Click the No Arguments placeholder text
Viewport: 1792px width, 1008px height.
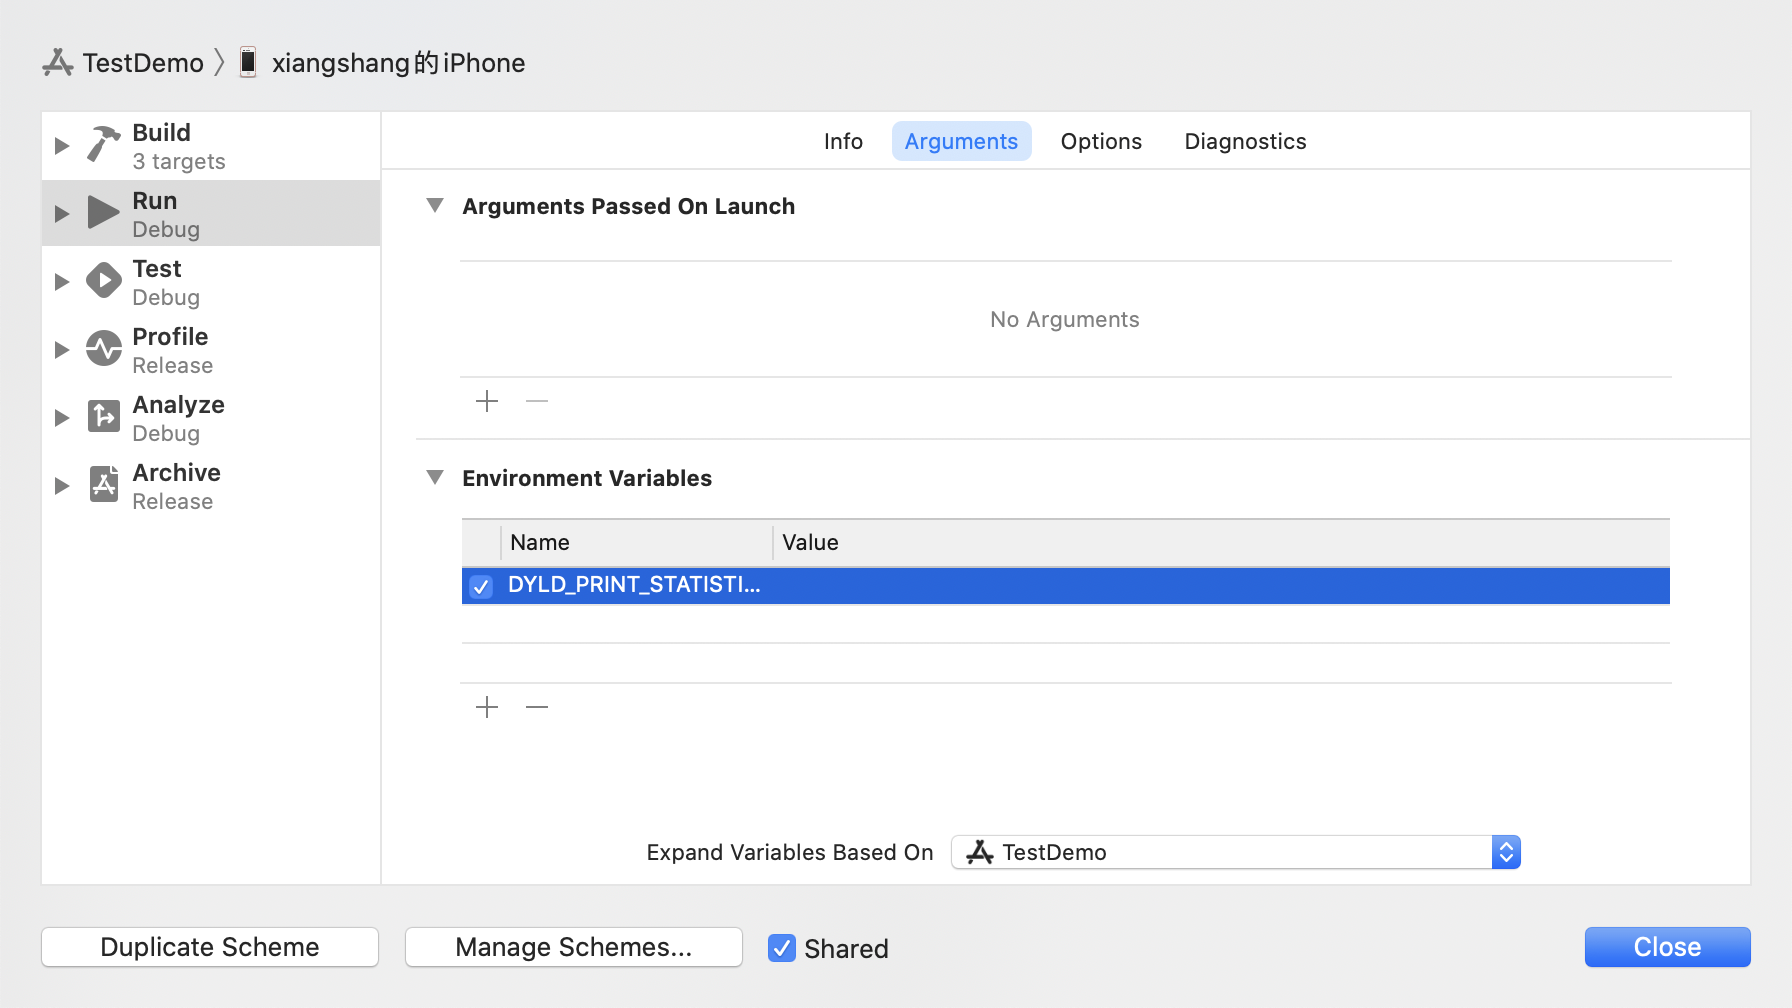point(1065,320)
